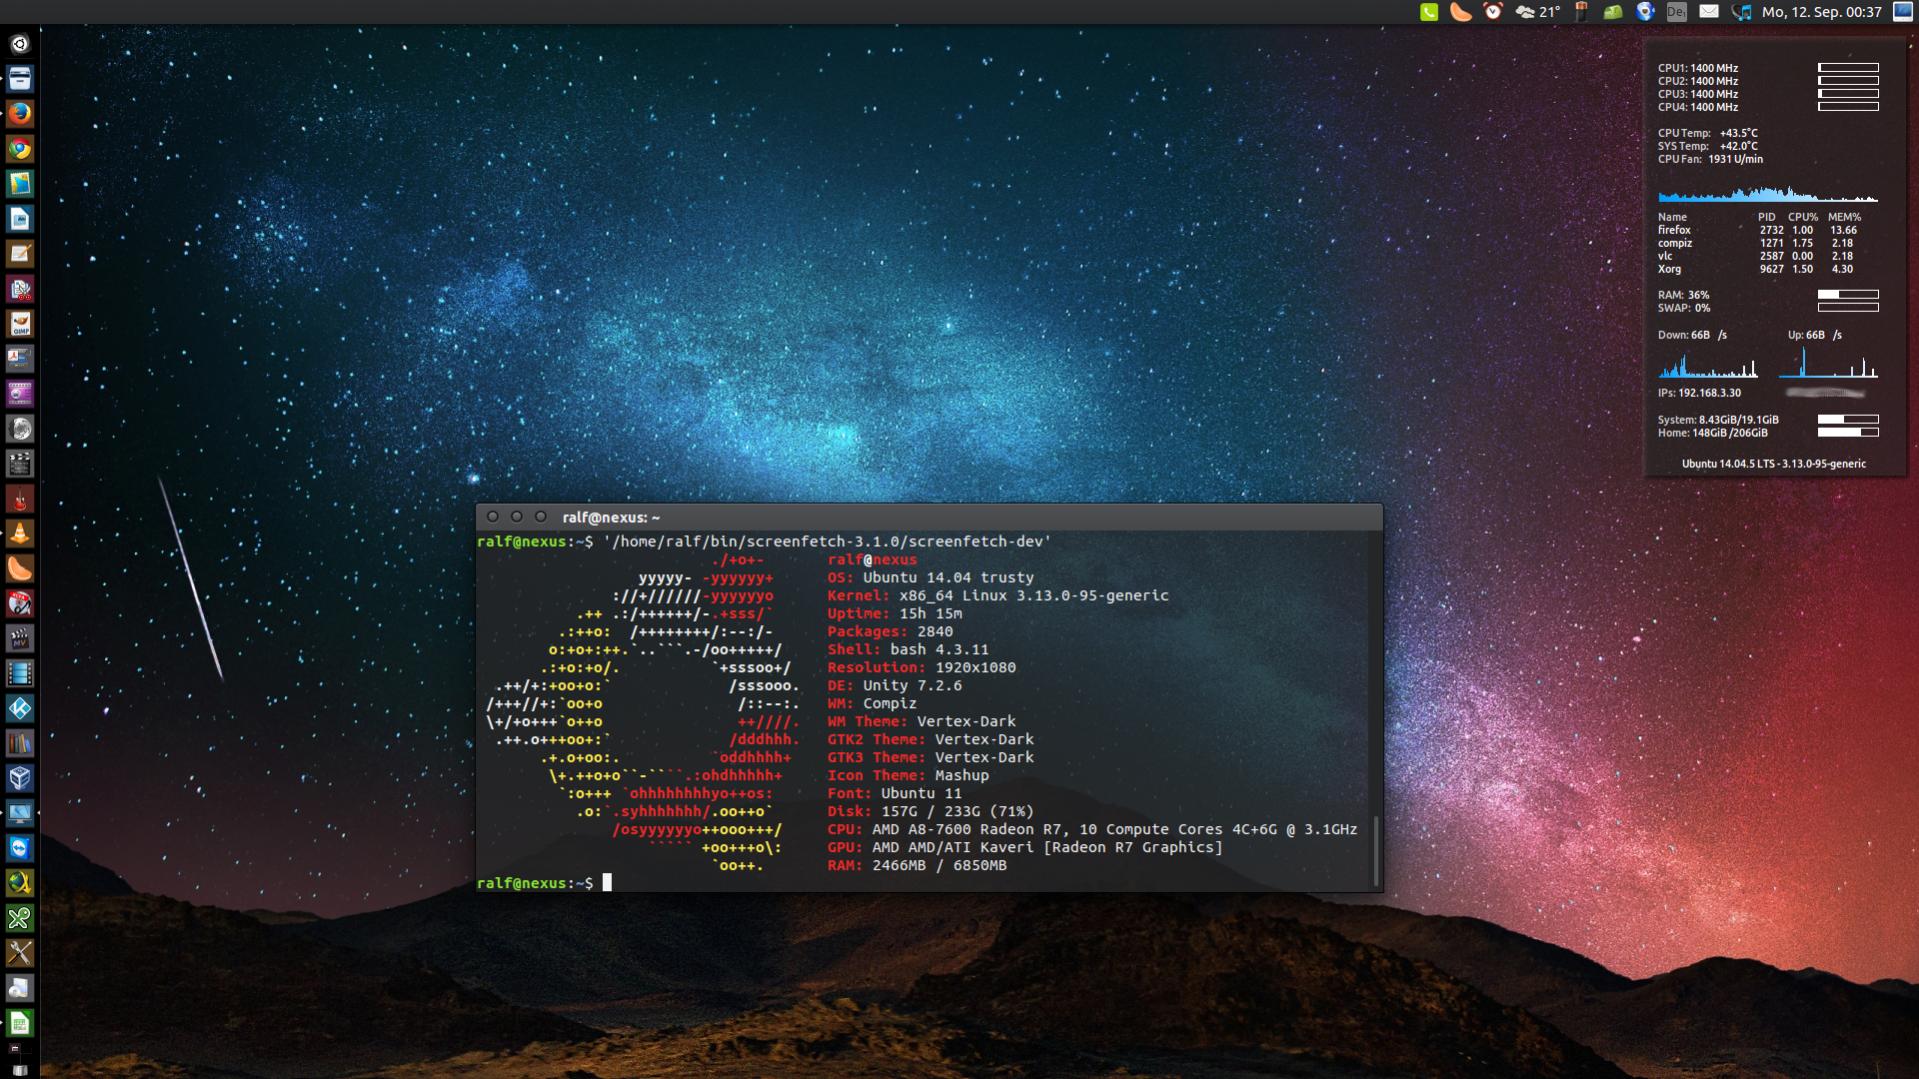
Task: Open the postage stamp mail app icon
Action: tap(19, 184)
